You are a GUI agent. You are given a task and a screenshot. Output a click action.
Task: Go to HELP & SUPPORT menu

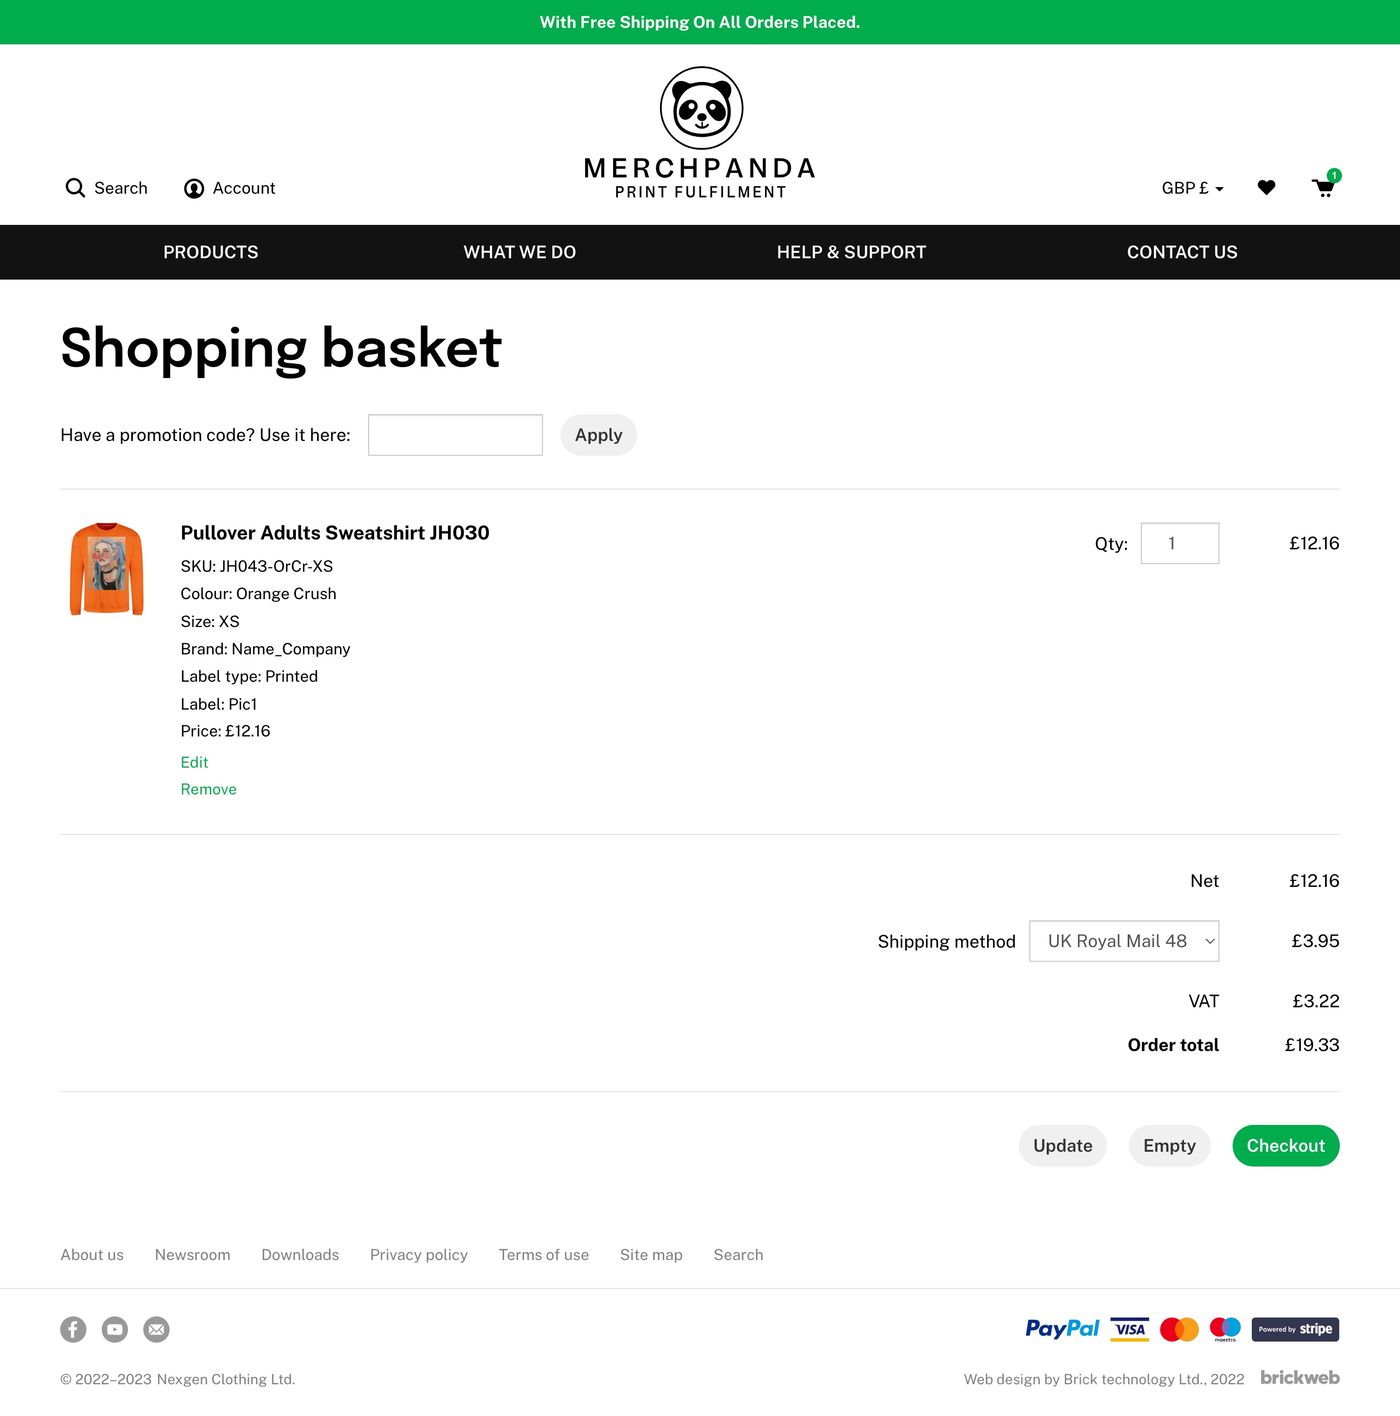pyautogui.click(x=851, y=252)
